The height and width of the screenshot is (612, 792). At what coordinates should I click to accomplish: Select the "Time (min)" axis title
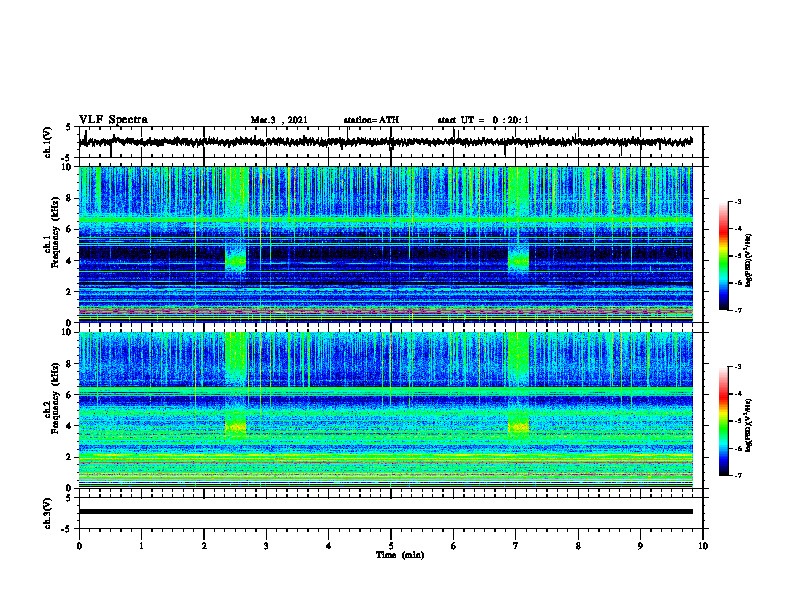tap(400, 555)
